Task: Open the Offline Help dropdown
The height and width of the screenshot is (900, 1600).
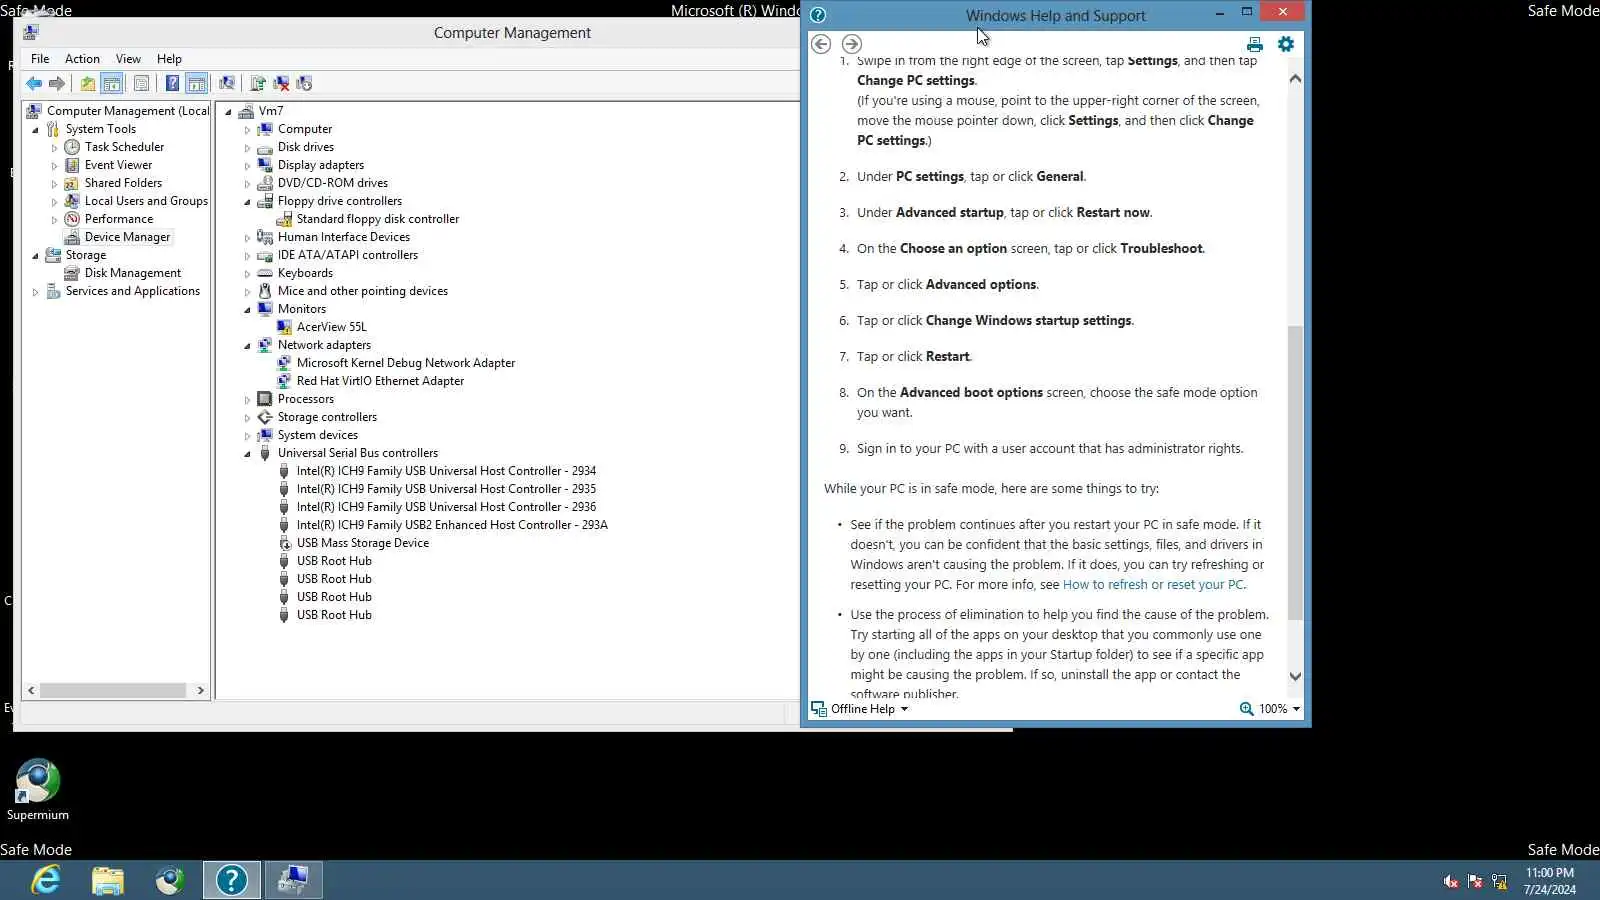Action: pyautogui.click(x=861, y=708)
